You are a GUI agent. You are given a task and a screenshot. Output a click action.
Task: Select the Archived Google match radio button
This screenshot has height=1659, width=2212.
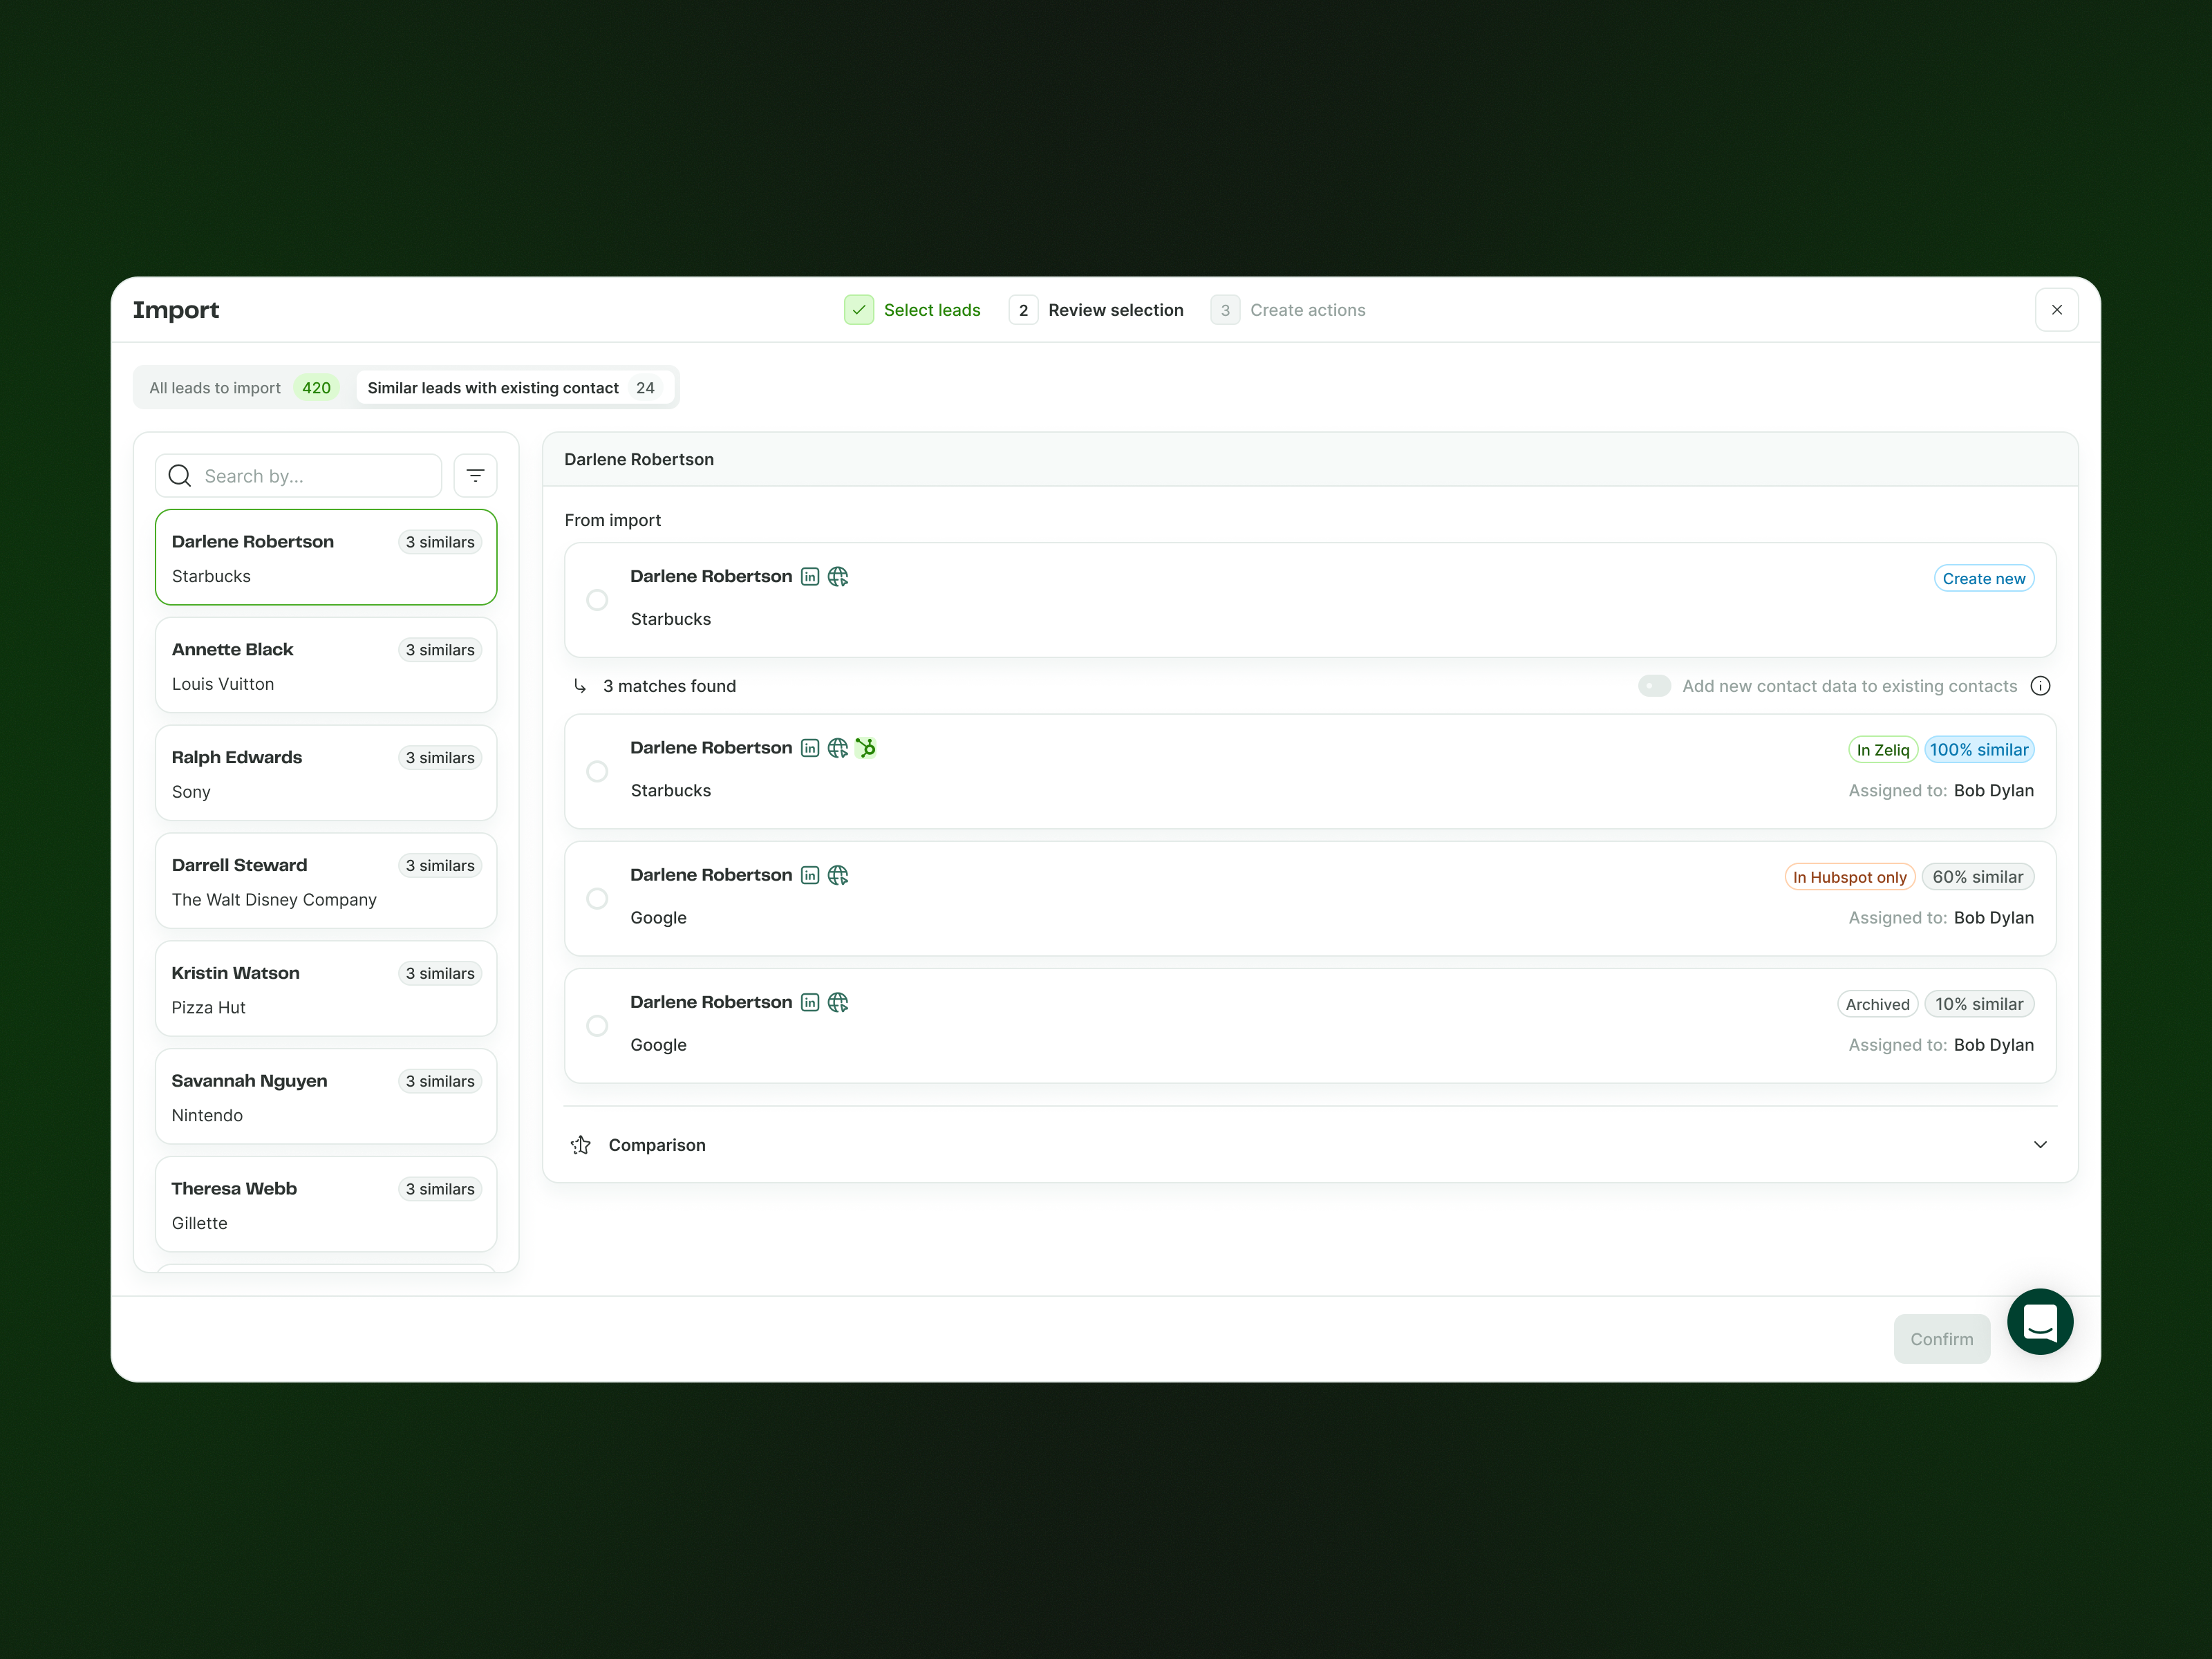597,1026
